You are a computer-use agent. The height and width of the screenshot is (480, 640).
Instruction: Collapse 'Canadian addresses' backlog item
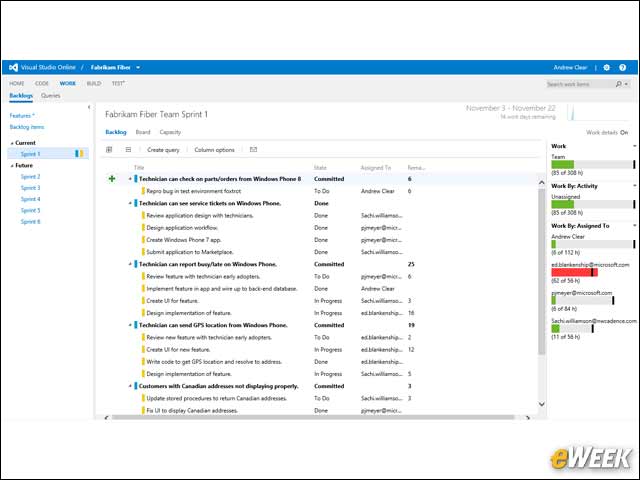click(x=130, y=386)
